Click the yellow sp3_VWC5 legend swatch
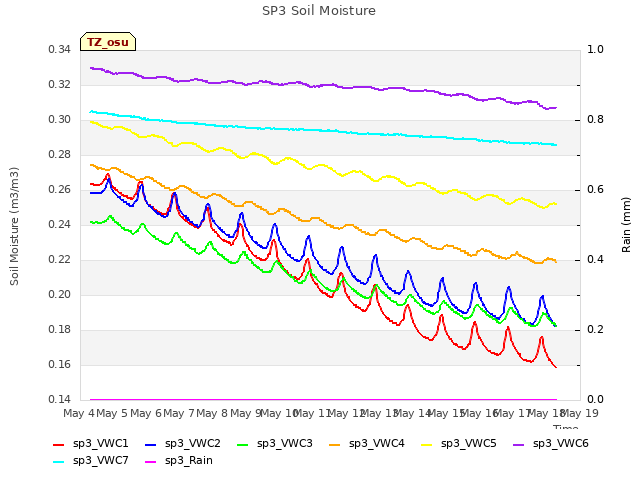Viewport: 640px width, 480px height. 427,444
